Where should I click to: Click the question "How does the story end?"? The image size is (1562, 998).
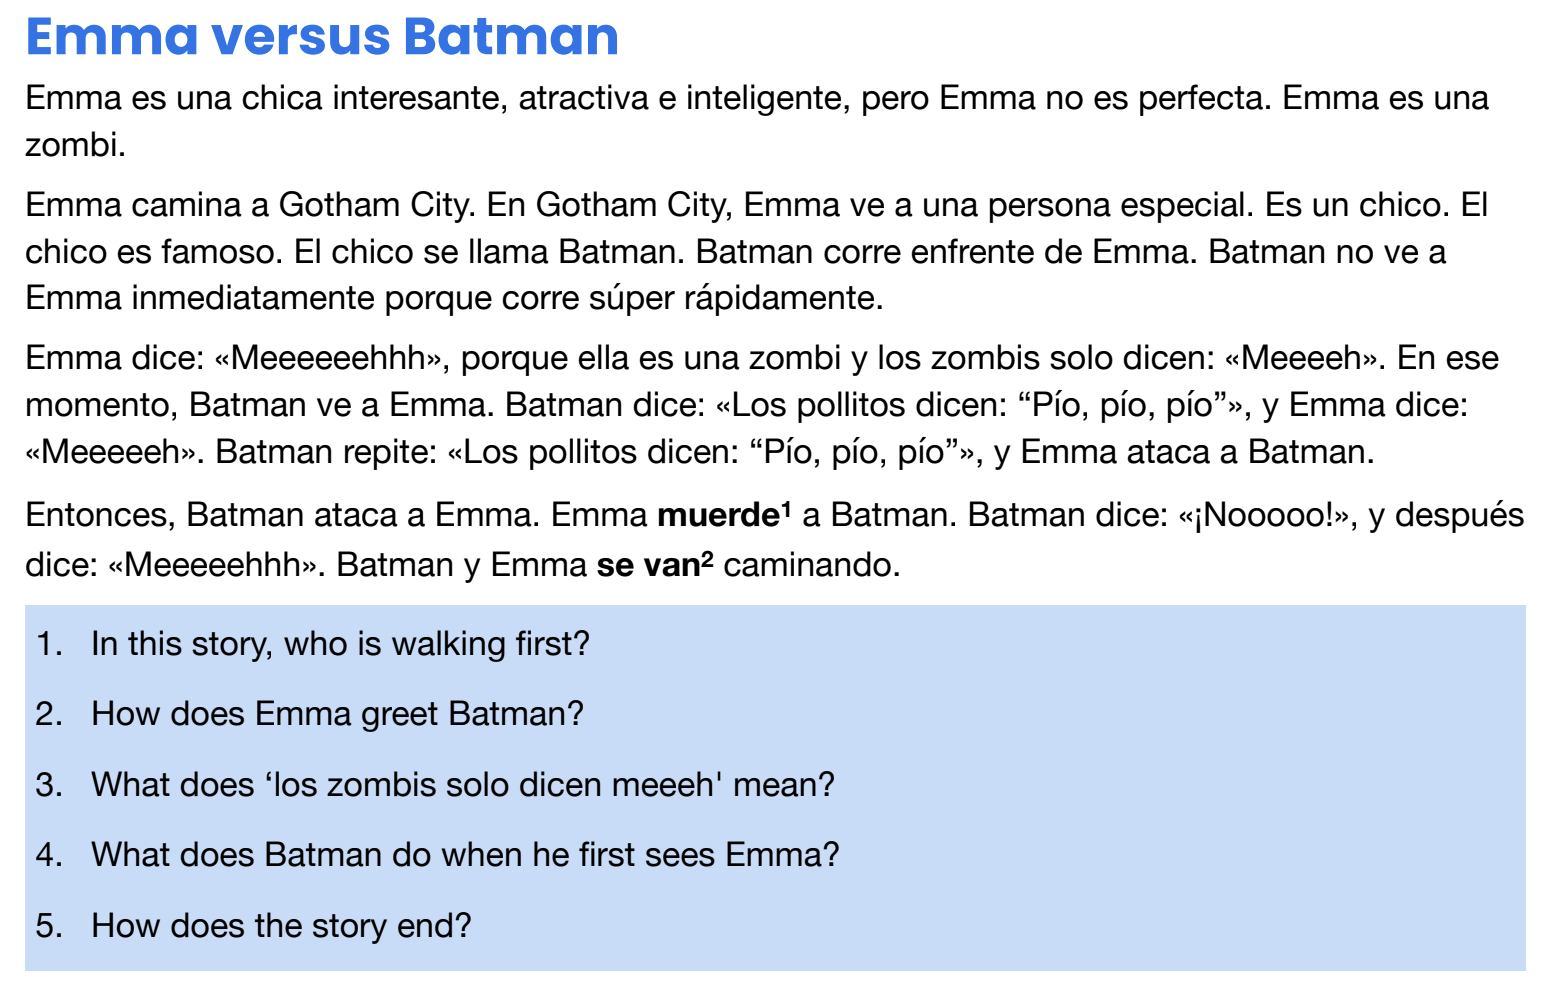[x=281, y=926]
